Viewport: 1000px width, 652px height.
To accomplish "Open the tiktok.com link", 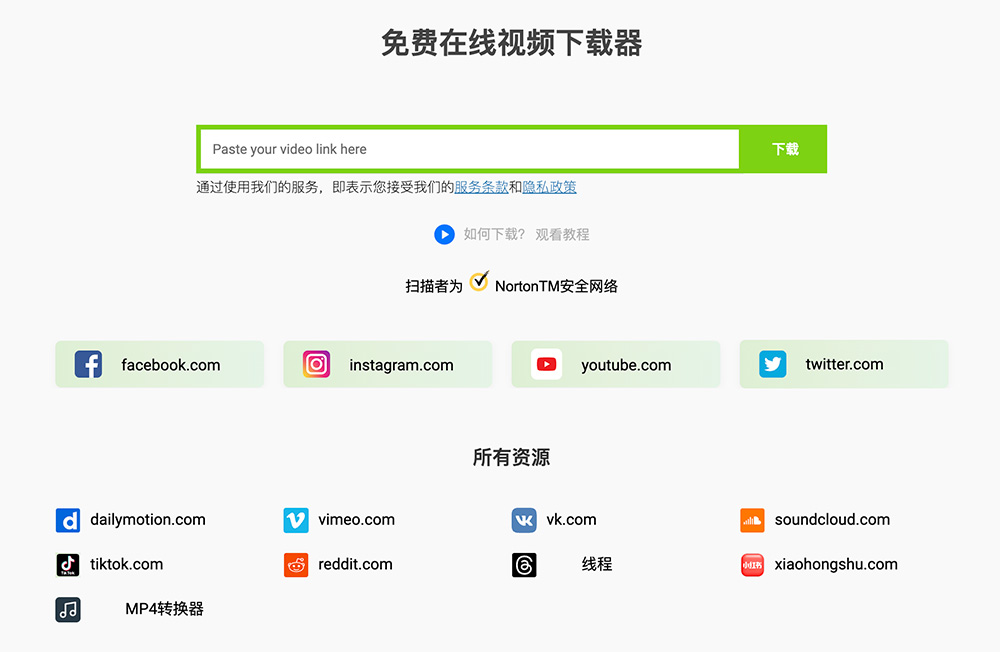I will point(126,564).
